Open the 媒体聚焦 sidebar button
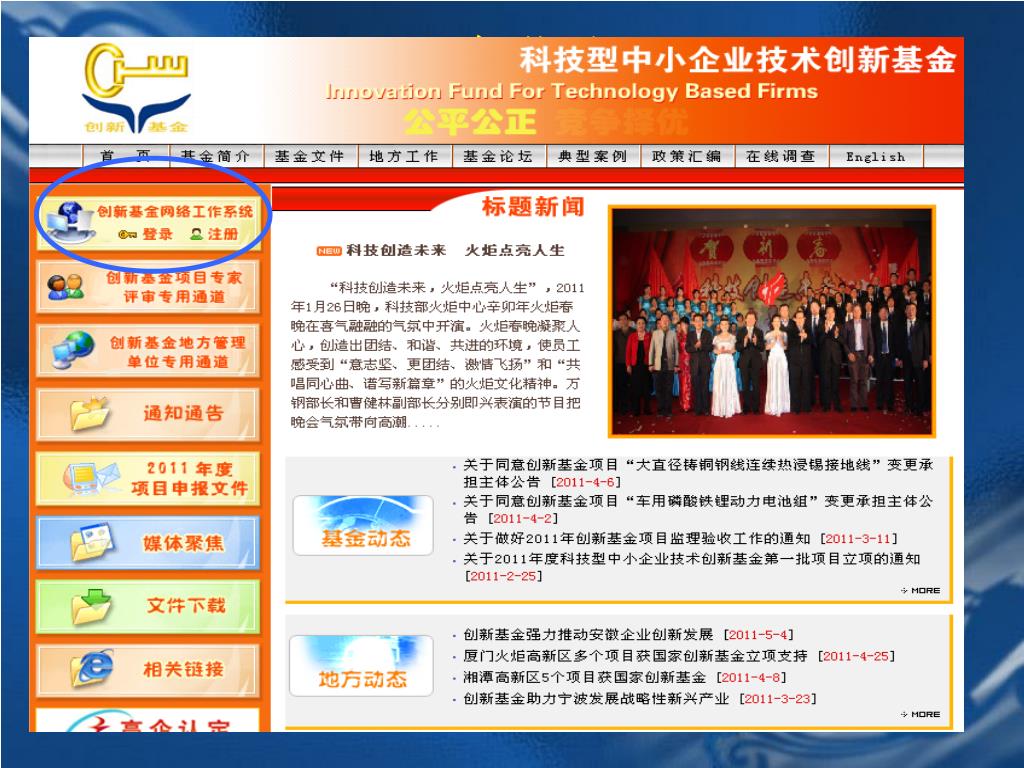Viewport: 1024px width, 768px height. pos(148,543)
